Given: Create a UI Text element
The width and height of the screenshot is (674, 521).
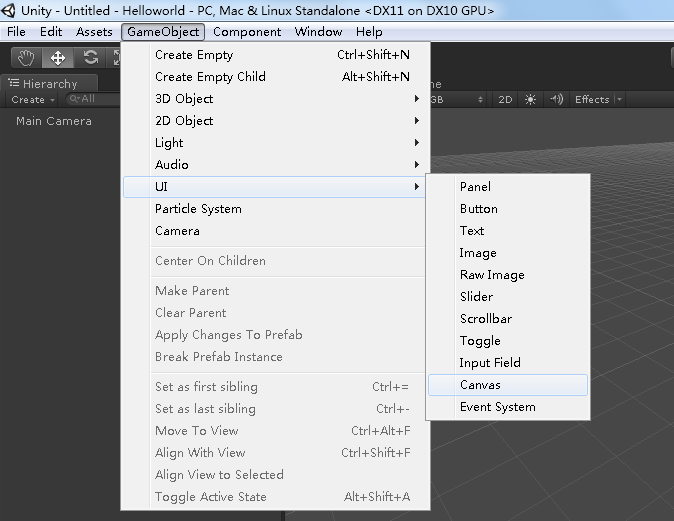Looking at the screenshot, I should (508, 231).
